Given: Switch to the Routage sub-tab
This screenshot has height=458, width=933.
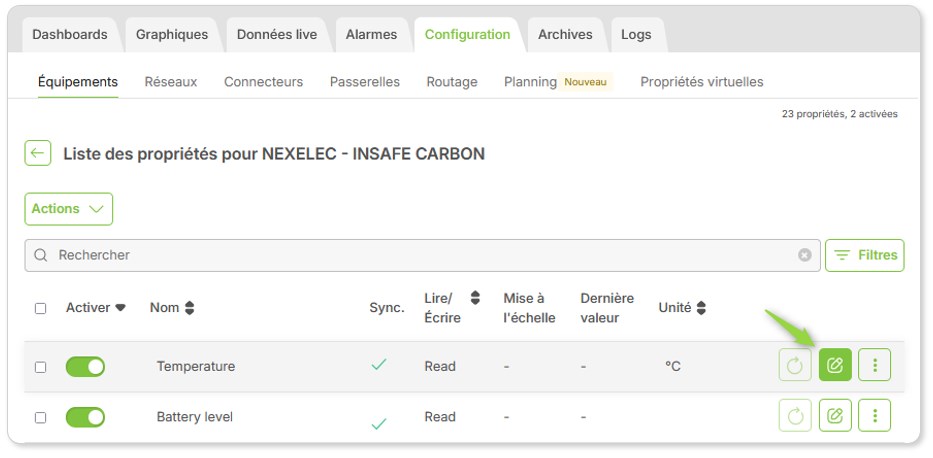Looking at the screenshot, I should [452, 81].
